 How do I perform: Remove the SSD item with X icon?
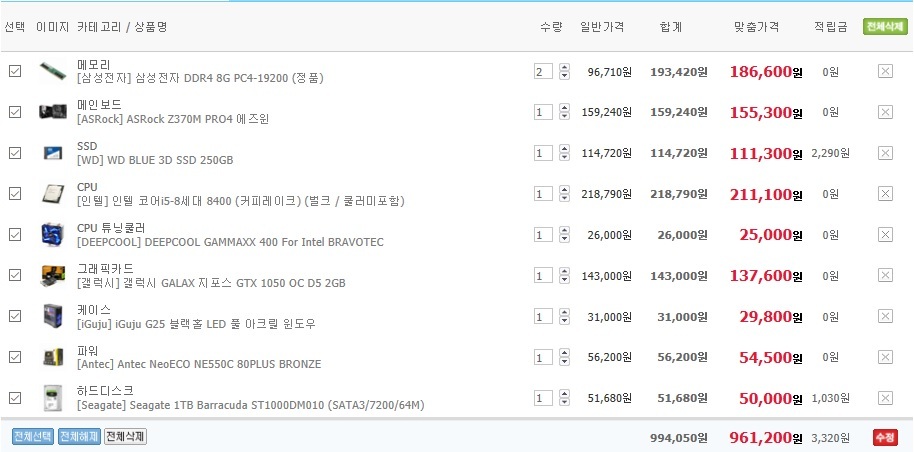[x=885, y=153]
